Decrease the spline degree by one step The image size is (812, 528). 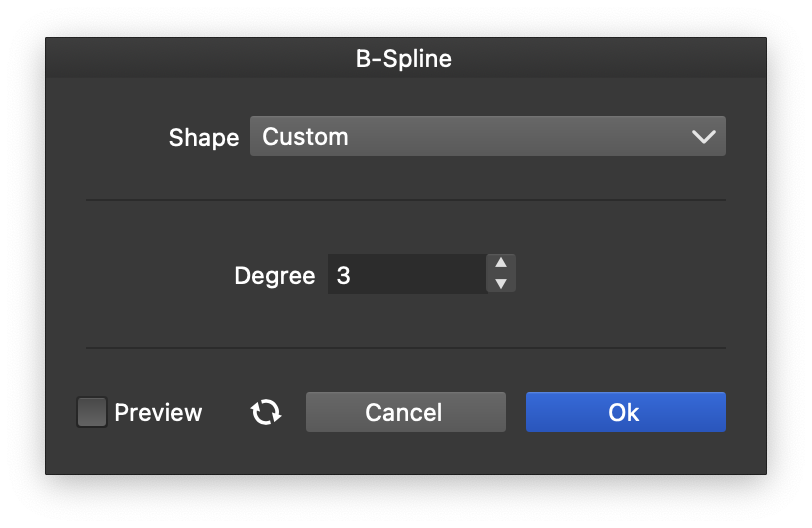click(x=501, y=284)
